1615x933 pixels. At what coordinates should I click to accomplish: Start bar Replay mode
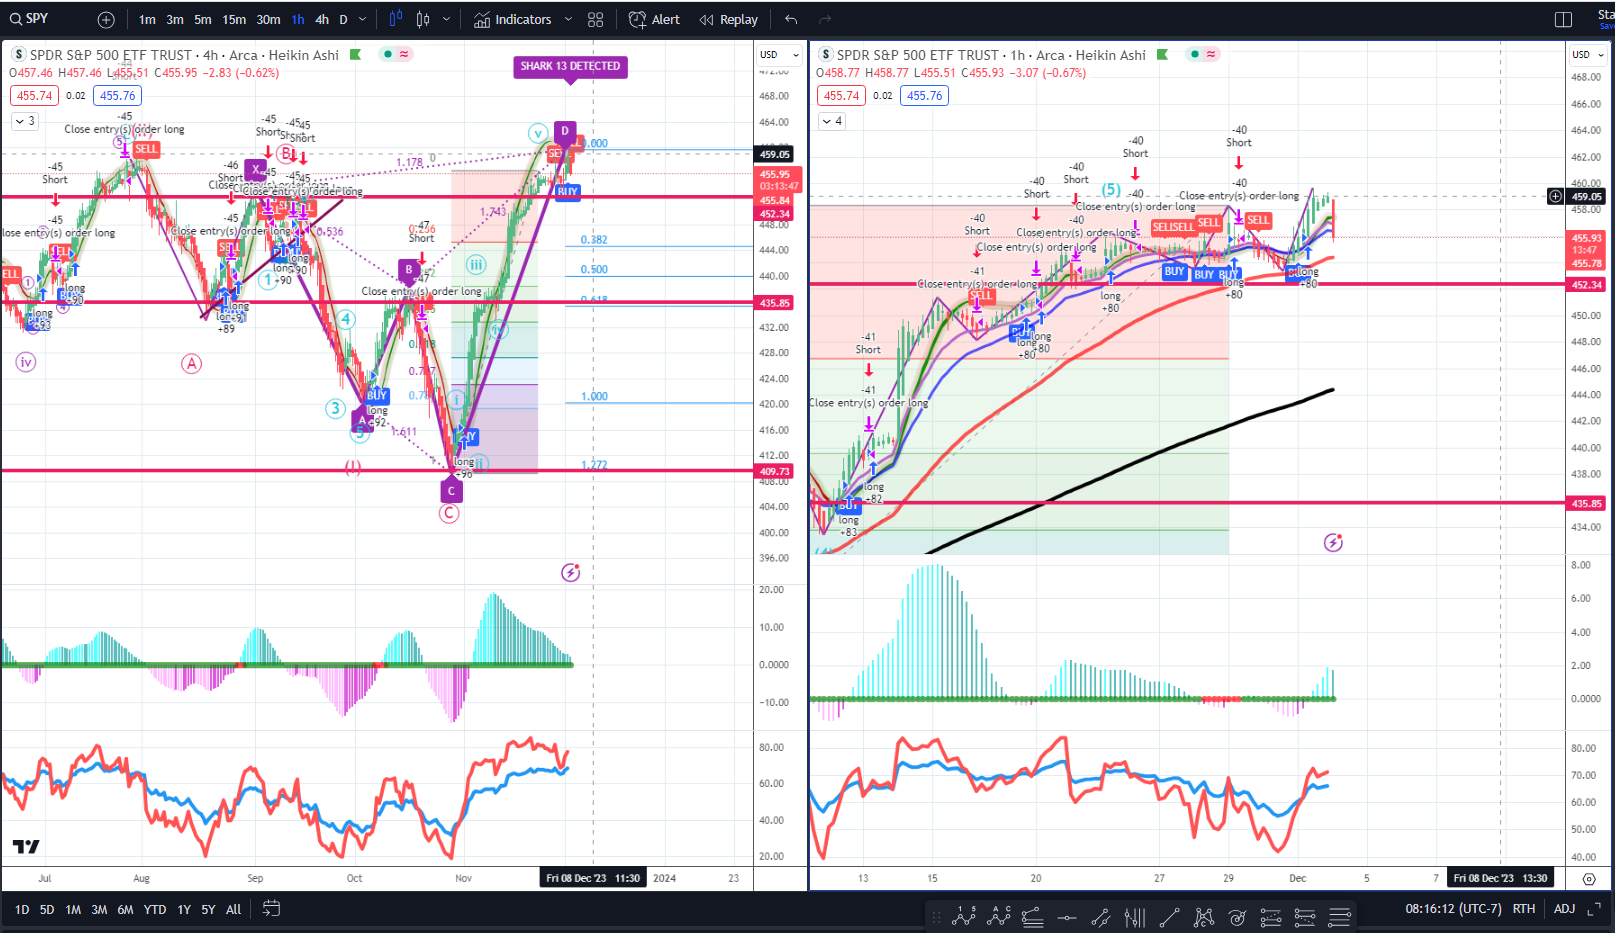[728, 19]
